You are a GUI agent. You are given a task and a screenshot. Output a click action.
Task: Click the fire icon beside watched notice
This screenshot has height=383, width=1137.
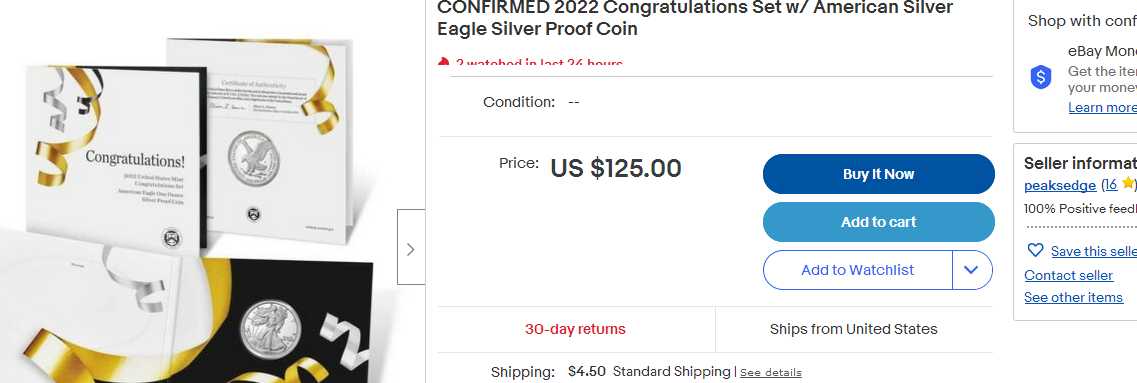click(443, 63)
